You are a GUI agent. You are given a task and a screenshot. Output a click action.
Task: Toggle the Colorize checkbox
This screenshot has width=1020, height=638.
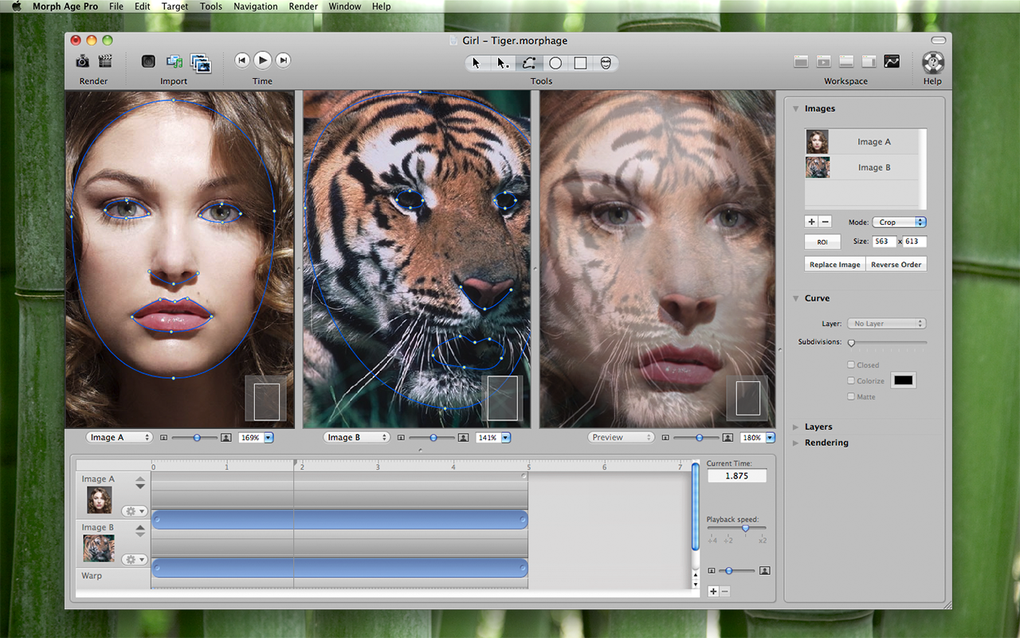pyautogui.click(x=851, y=381)
